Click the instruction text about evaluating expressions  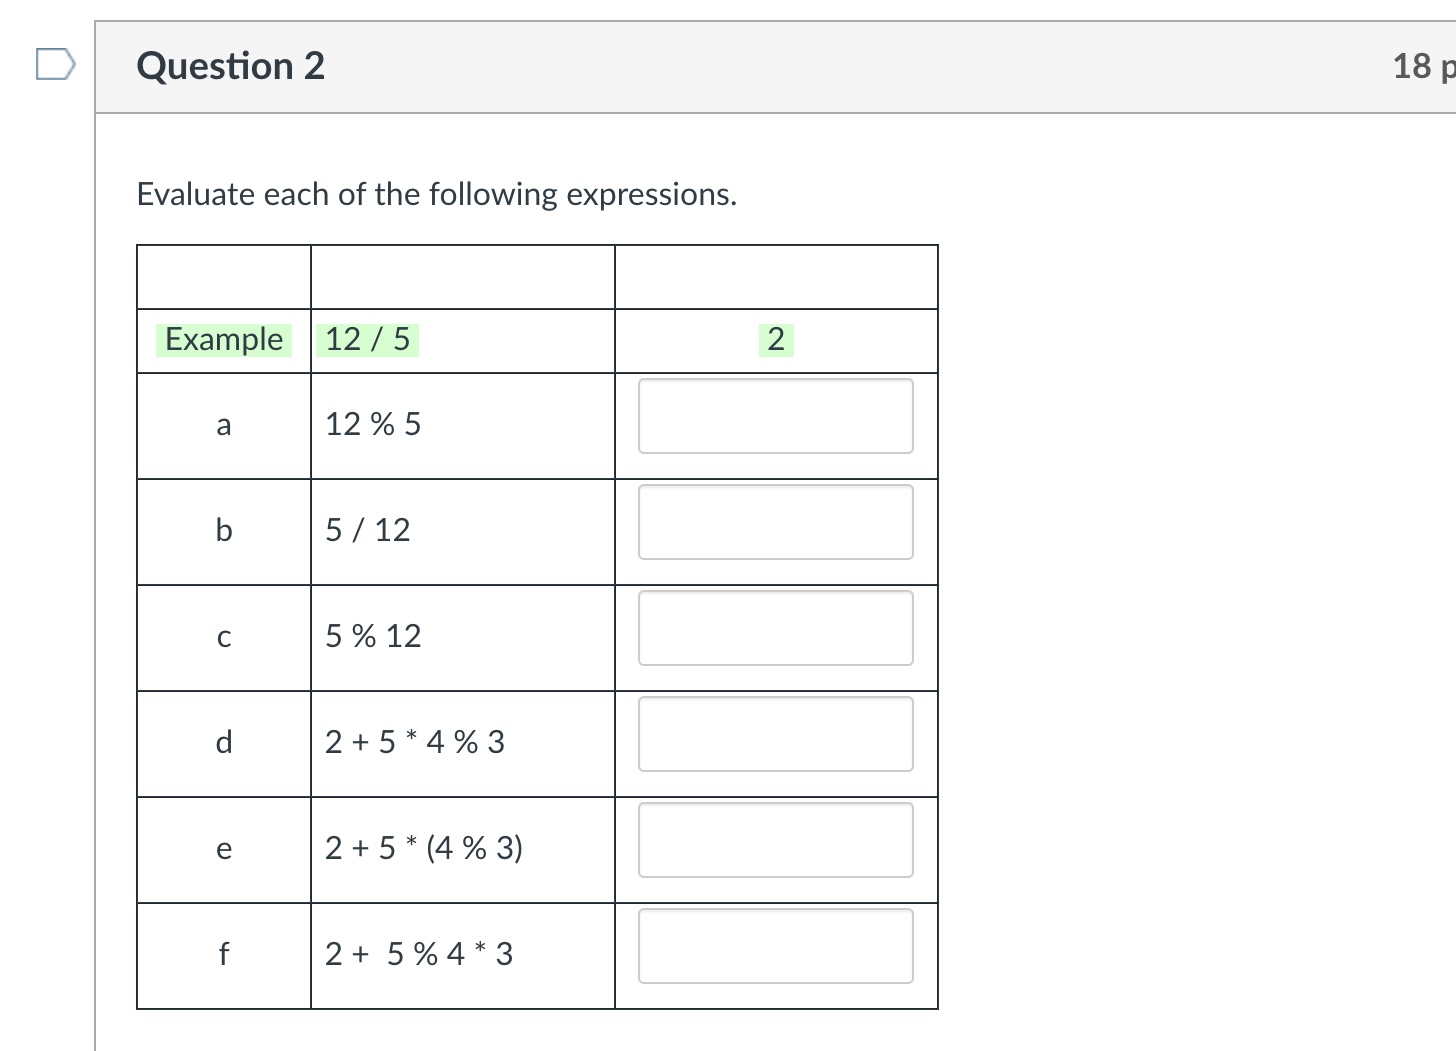pyautogui.click(x=436, y=194)
